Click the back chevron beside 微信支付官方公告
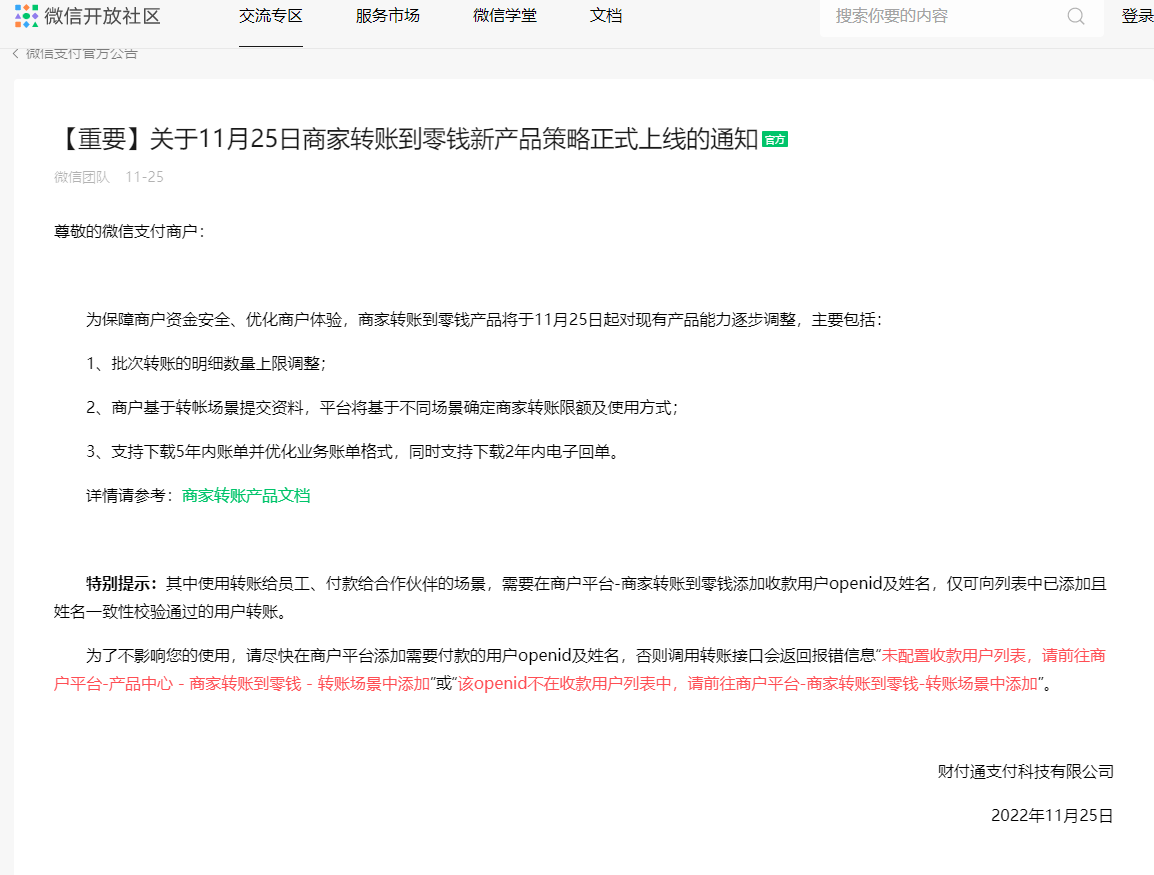This screenshot has height=875, width=1154. pyautogui.click(x=16, y=54)
